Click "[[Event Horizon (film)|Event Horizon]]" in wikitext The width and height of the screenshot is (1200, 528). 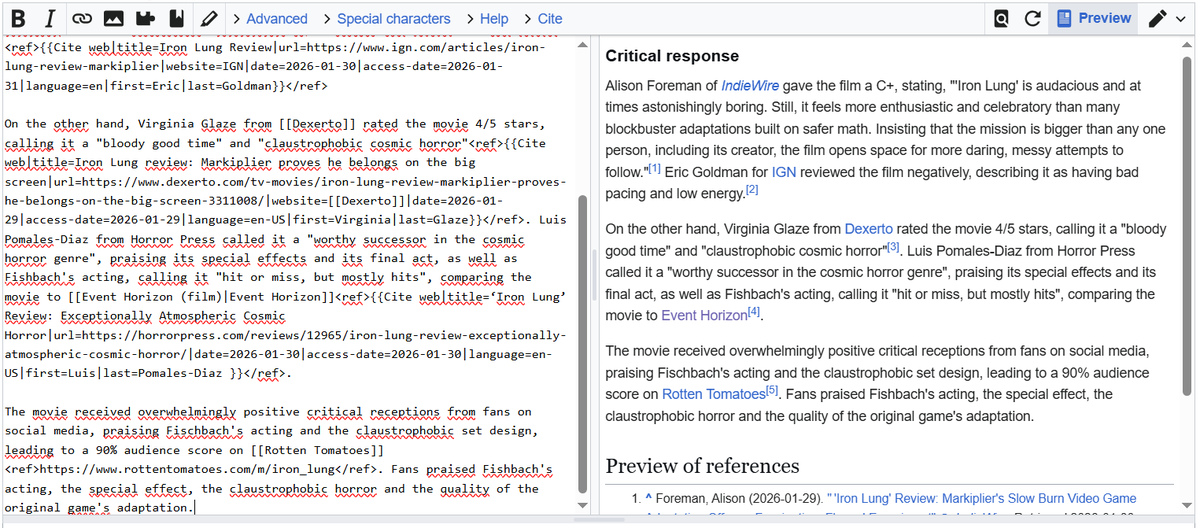202,297
